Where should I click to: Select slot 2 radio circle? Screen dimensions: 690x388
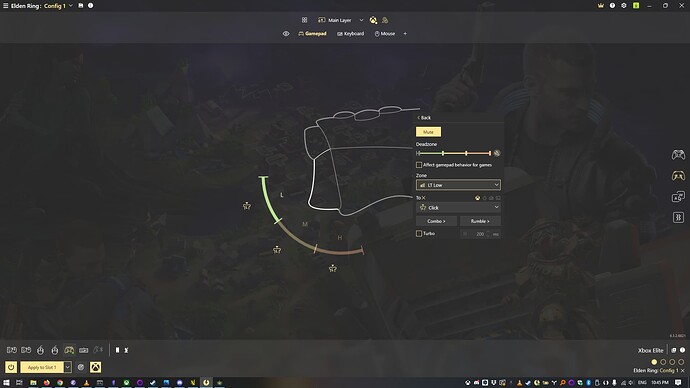pyautogui.click(x=663, y=362)
